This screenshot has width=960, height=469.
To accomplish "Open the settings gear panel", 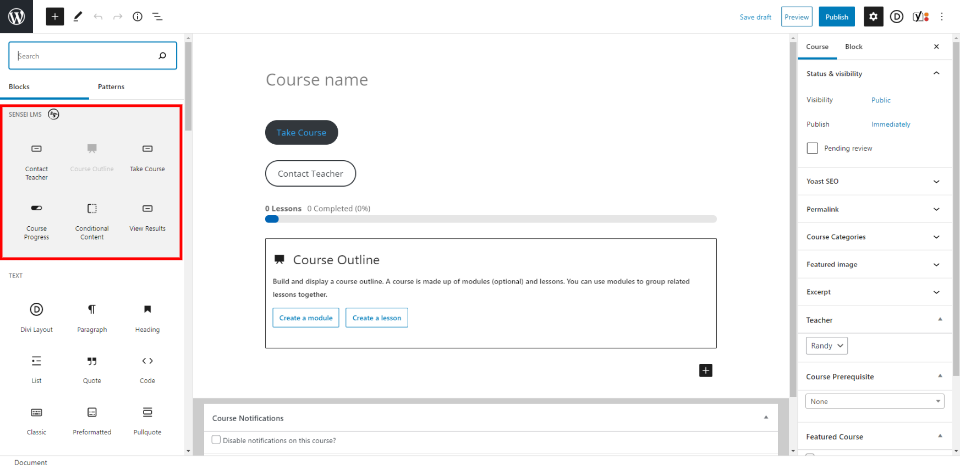I will pyautogui.click(x=873, y=17).
